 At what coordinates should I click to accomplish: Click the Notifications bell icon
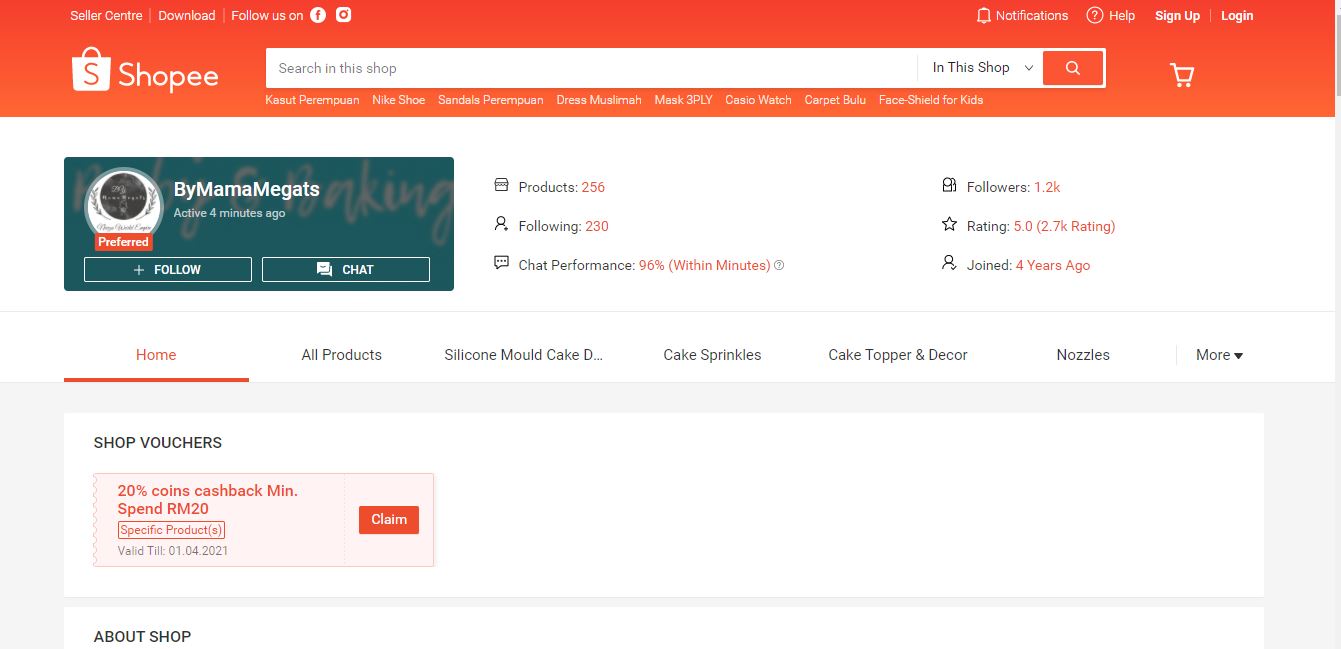983,16
